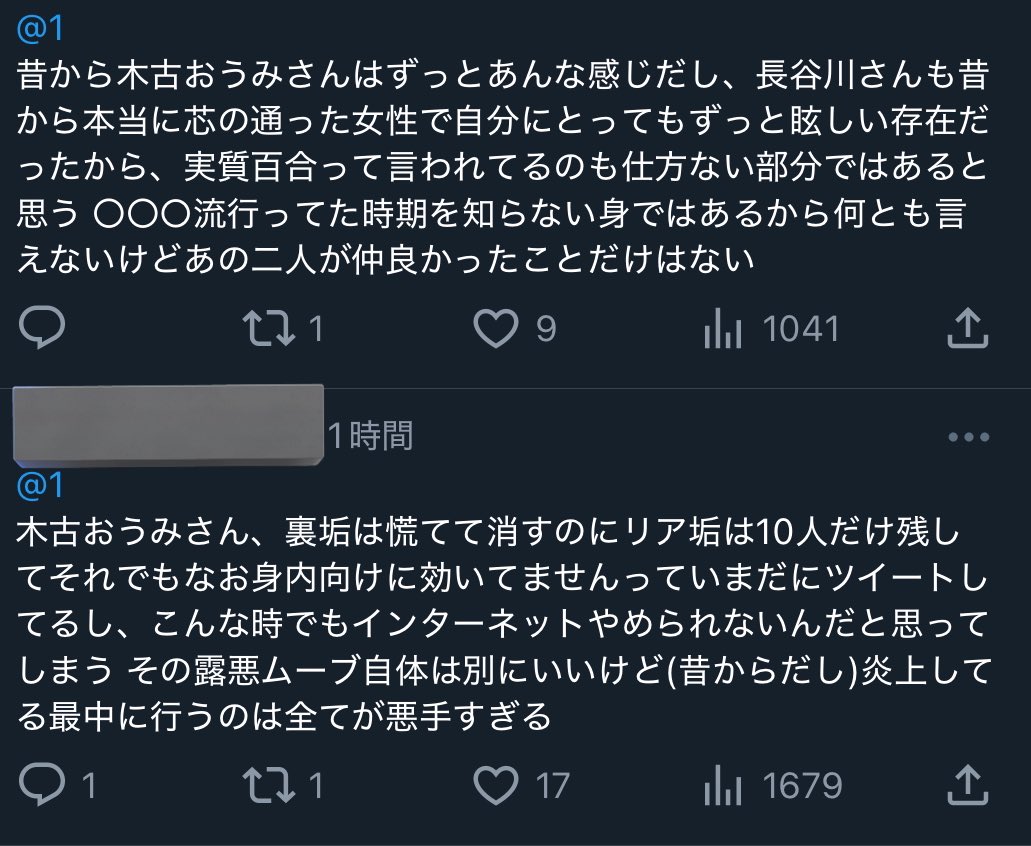Retweet the first tweet about 長谷川さん
Screen dimensions: 1031x846
click(x=270, y=329)
